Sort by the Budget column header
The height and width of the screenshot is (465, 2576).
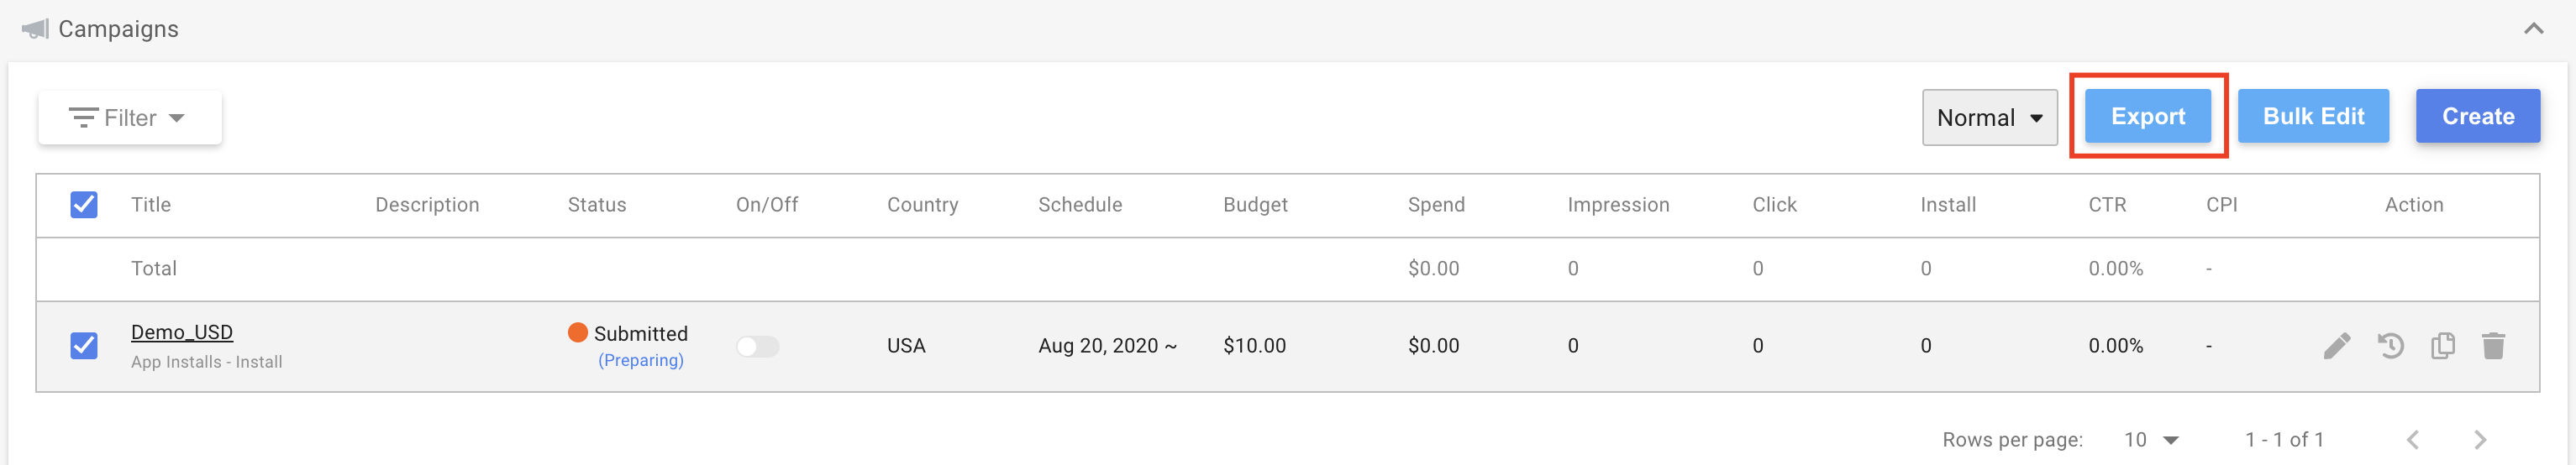pos(1255,205)
